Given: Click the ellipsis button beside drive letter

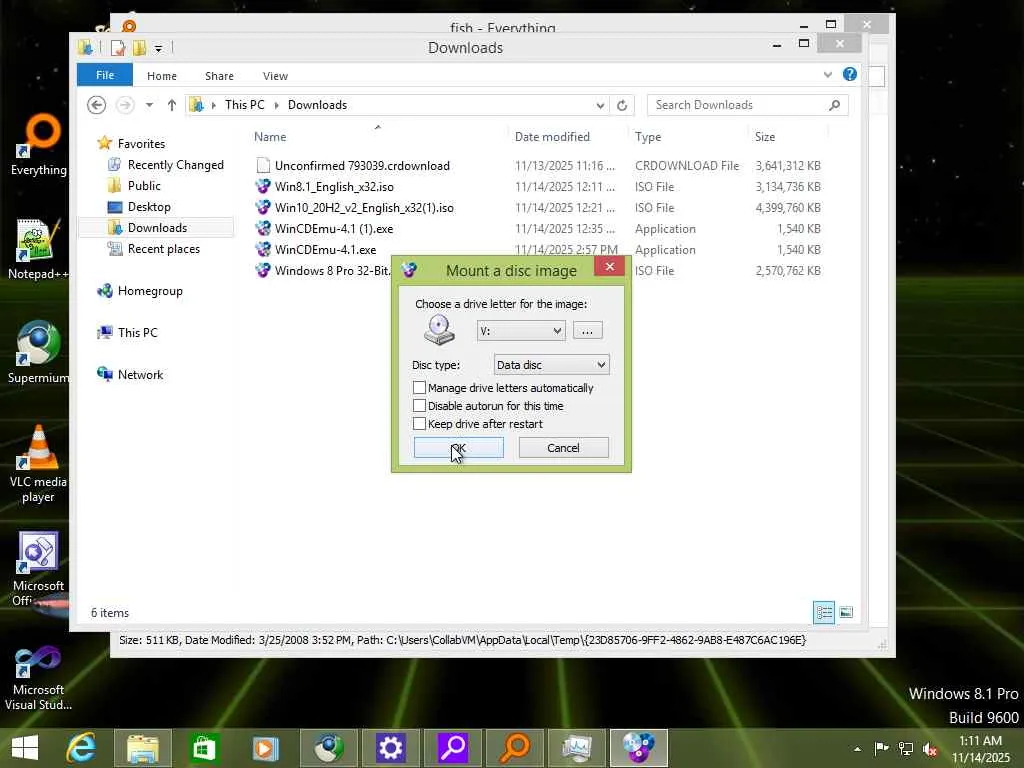Looking at the screenshot, I should [x=587, y=330].
